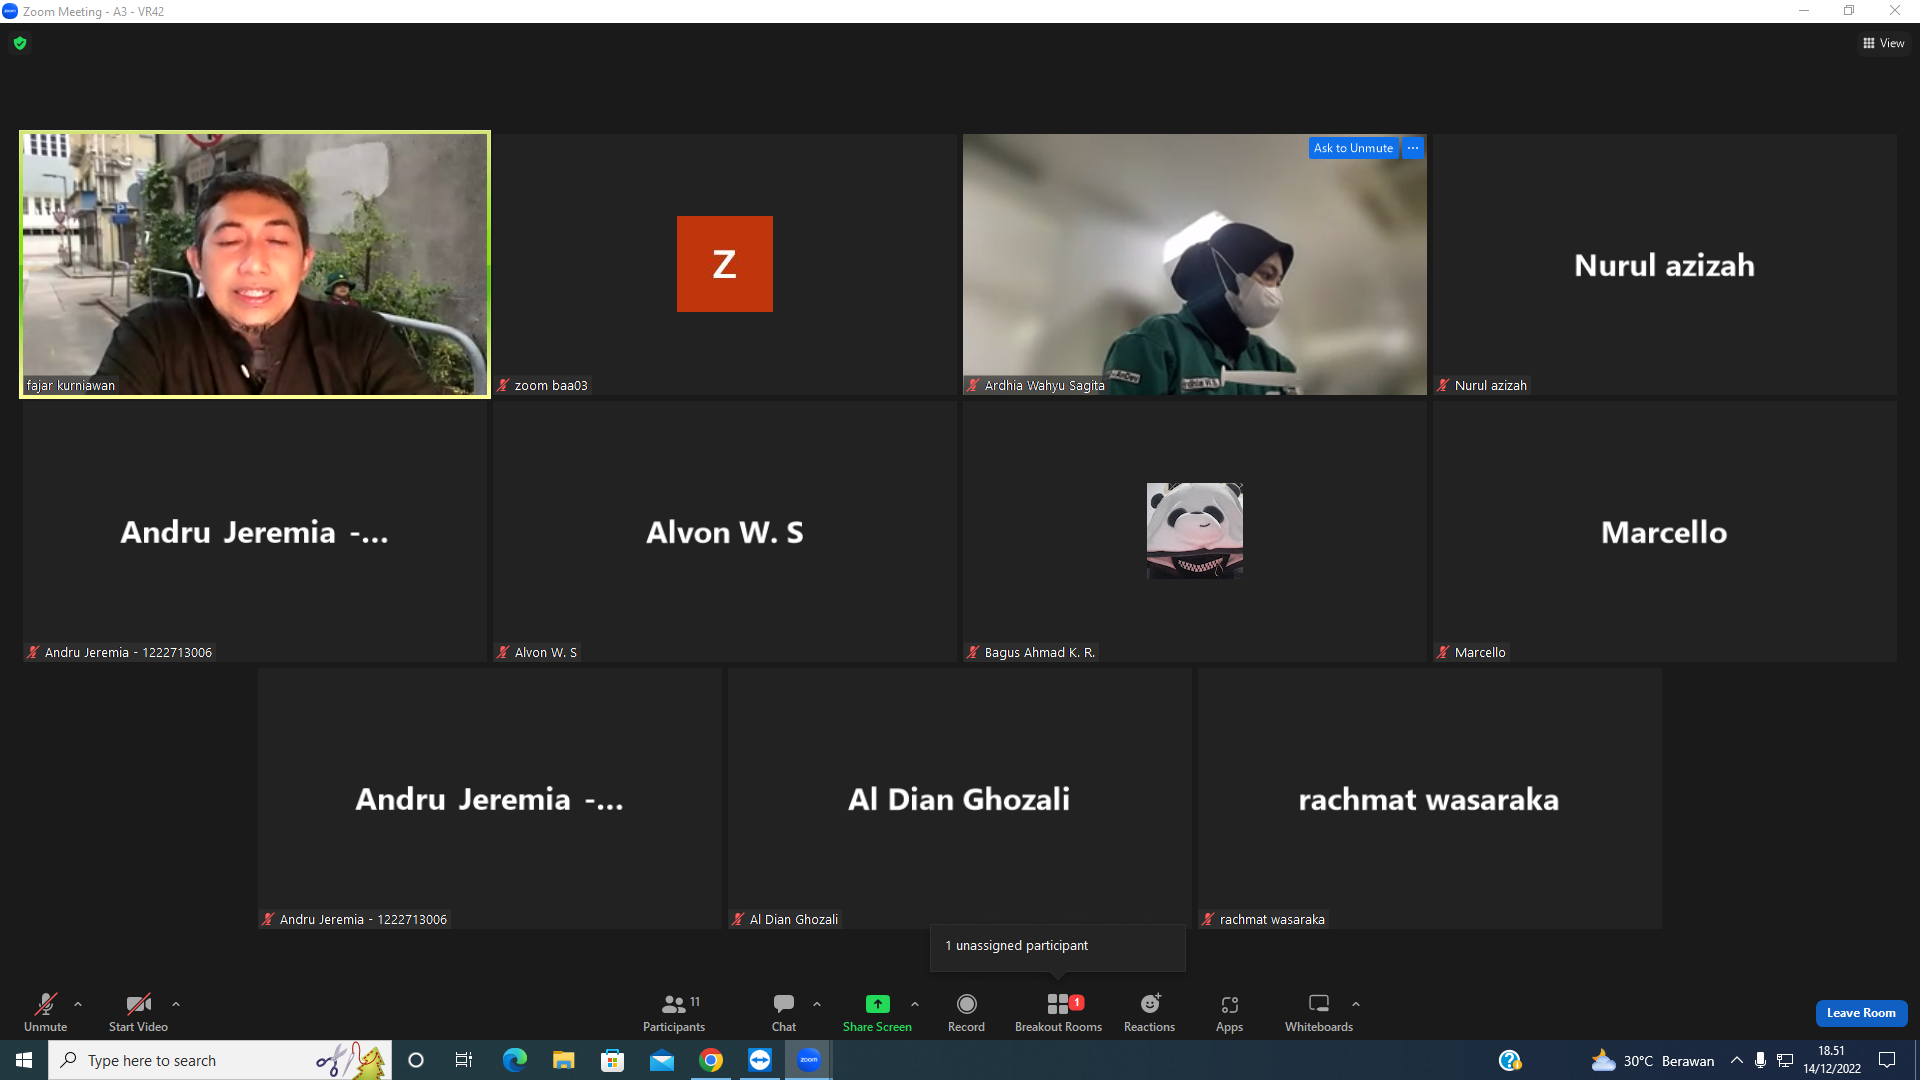The height and width of the screenshot is (1080, 1920).
Task: Show hidden system tray icons
Action: (x=1736, y=1060)
